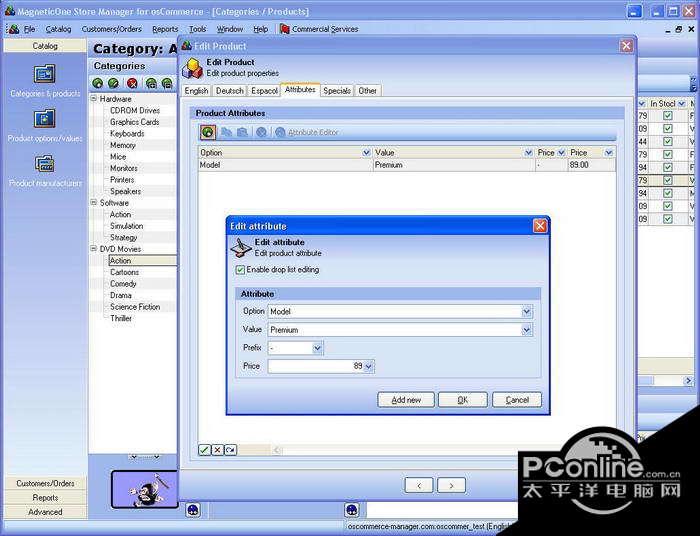Click Cancel in the Edit attribute dialog
The height and width of the screenshot is (536, 700).
(517, 400)
